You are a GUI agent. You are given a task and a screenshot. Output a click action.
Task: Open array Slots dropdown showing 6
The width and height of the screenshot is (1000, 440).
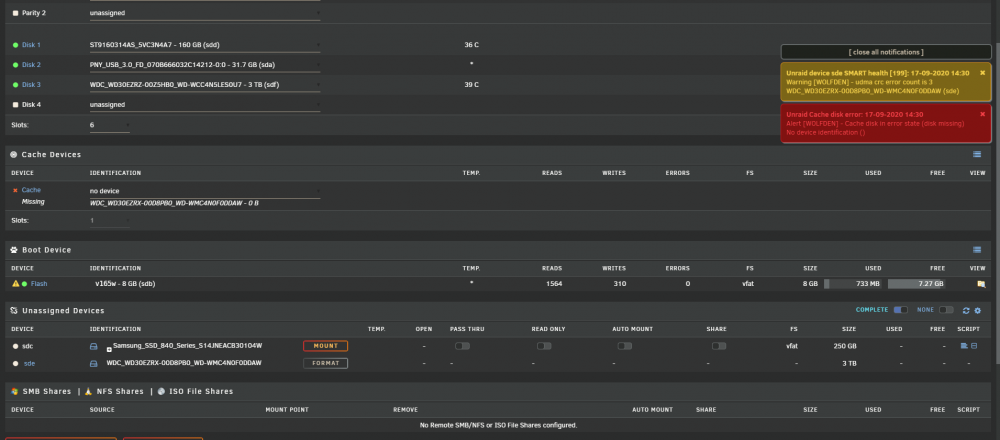tap(110, 125)
